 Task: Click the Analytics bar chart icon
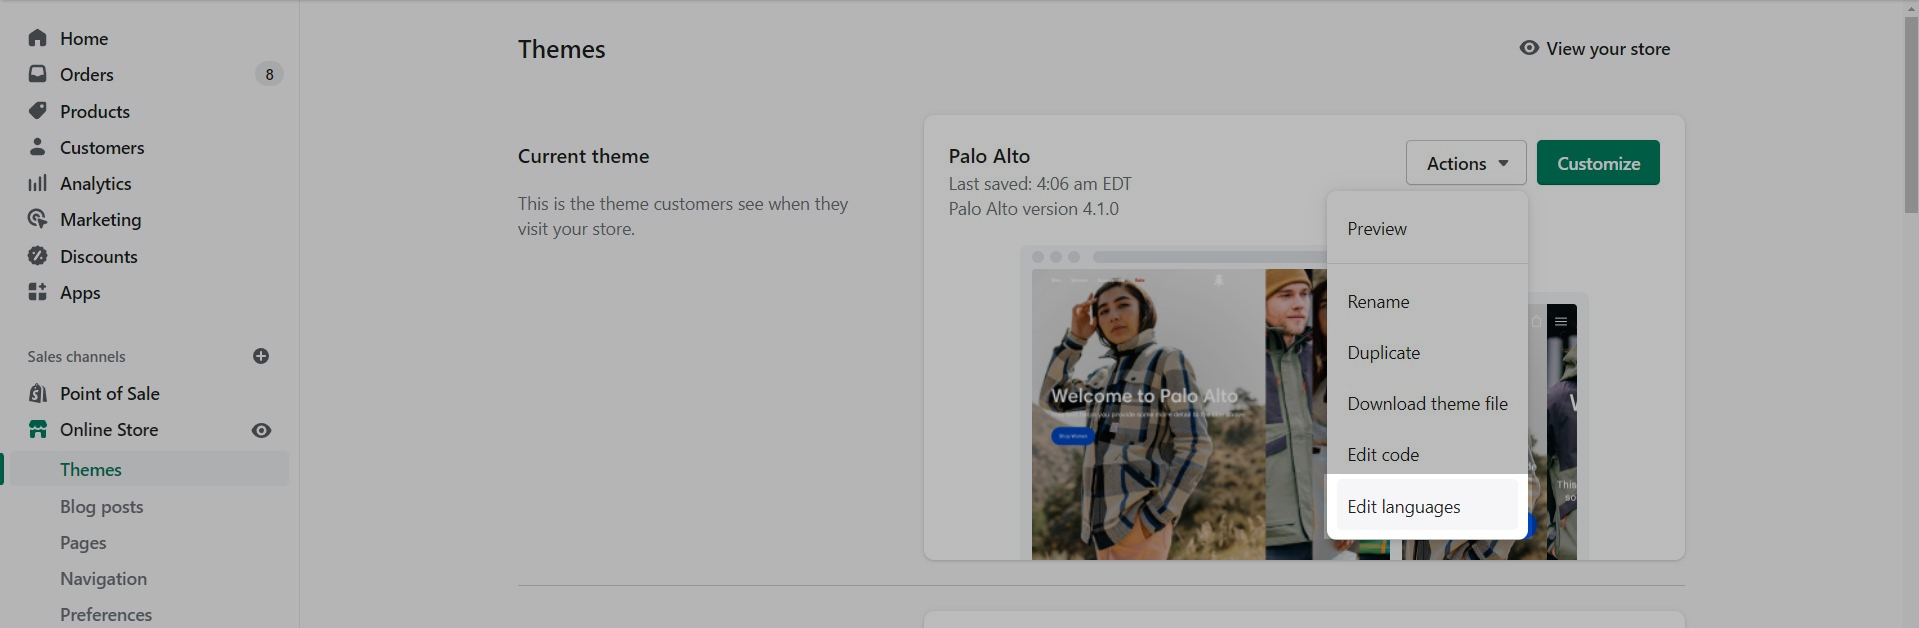38,183
